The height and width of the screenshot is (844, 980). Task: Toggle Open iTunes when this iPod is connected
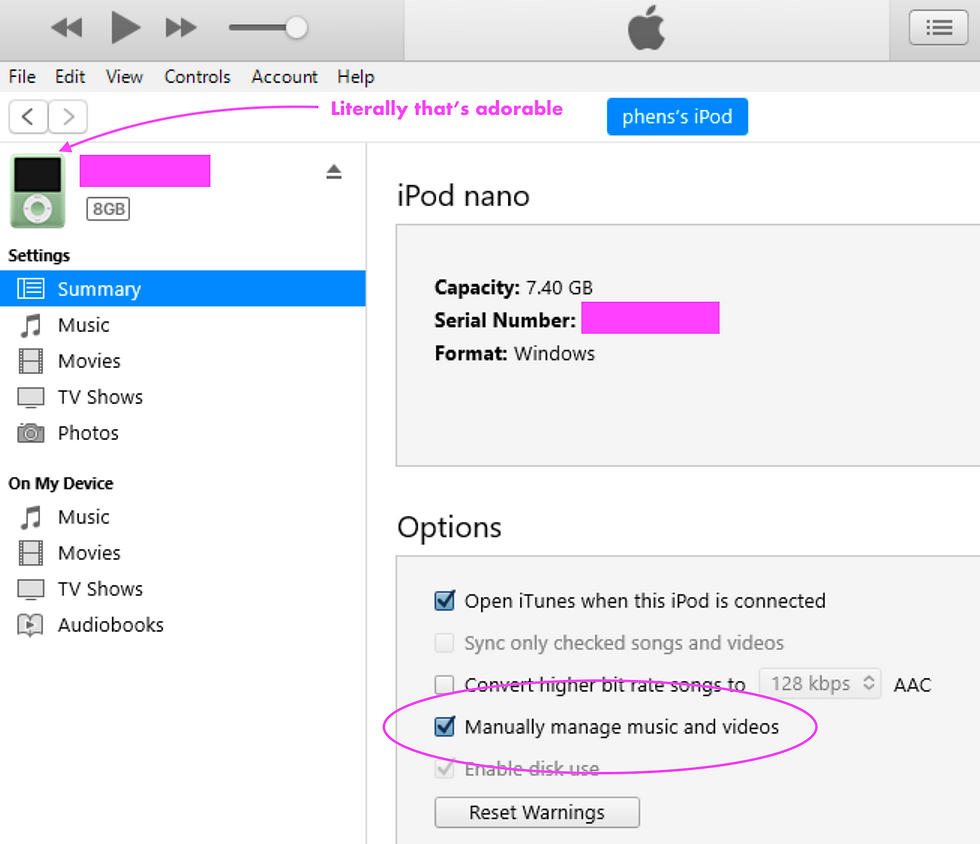click(x=444, y=601)
